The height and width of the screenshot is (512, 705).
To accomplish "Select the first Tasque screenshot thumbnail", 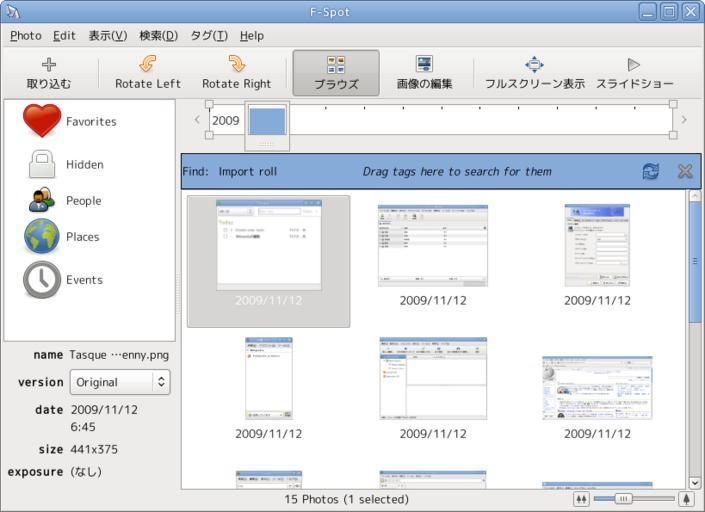I will [268, 245].
